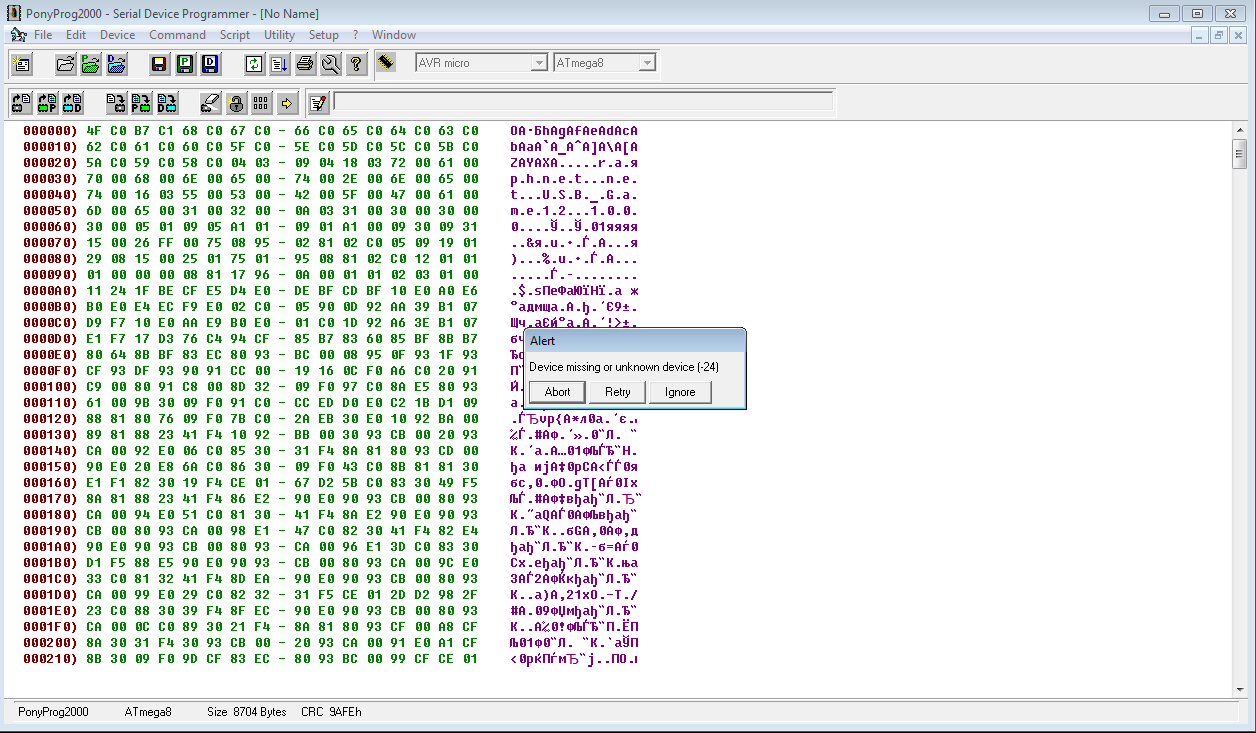Open the Script menu
The image size is (1256, 733).
tap(235, 35)
